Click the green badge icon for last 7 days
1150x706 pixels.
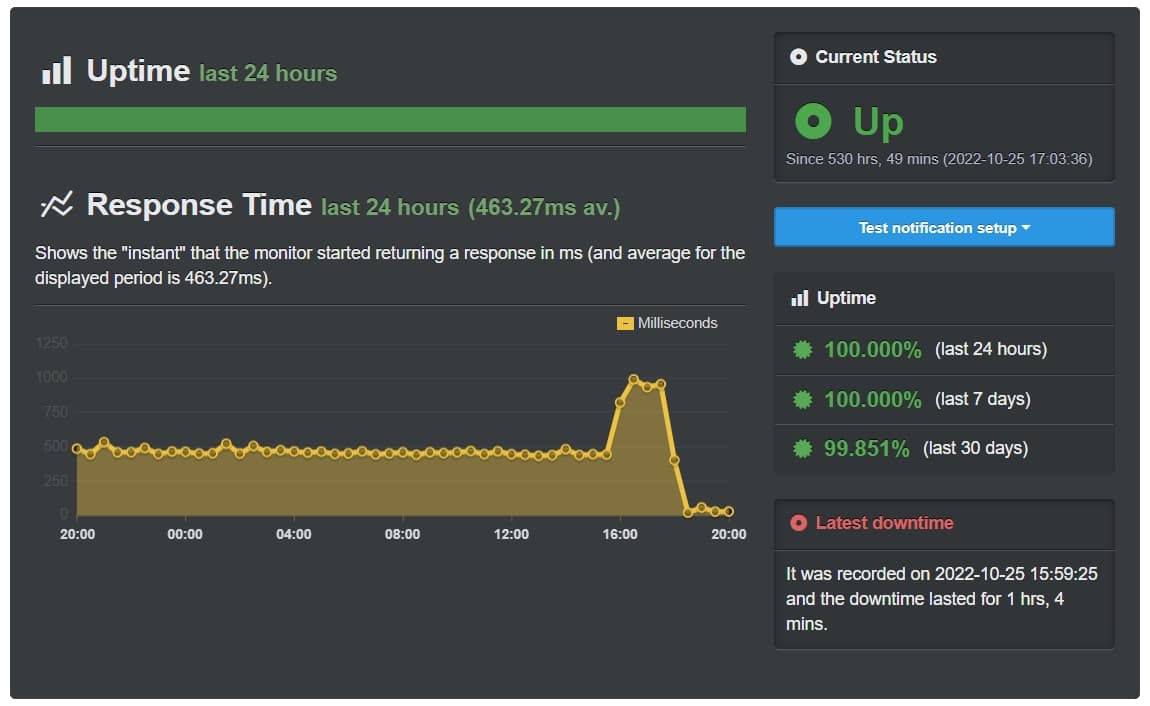coord(802,400)
